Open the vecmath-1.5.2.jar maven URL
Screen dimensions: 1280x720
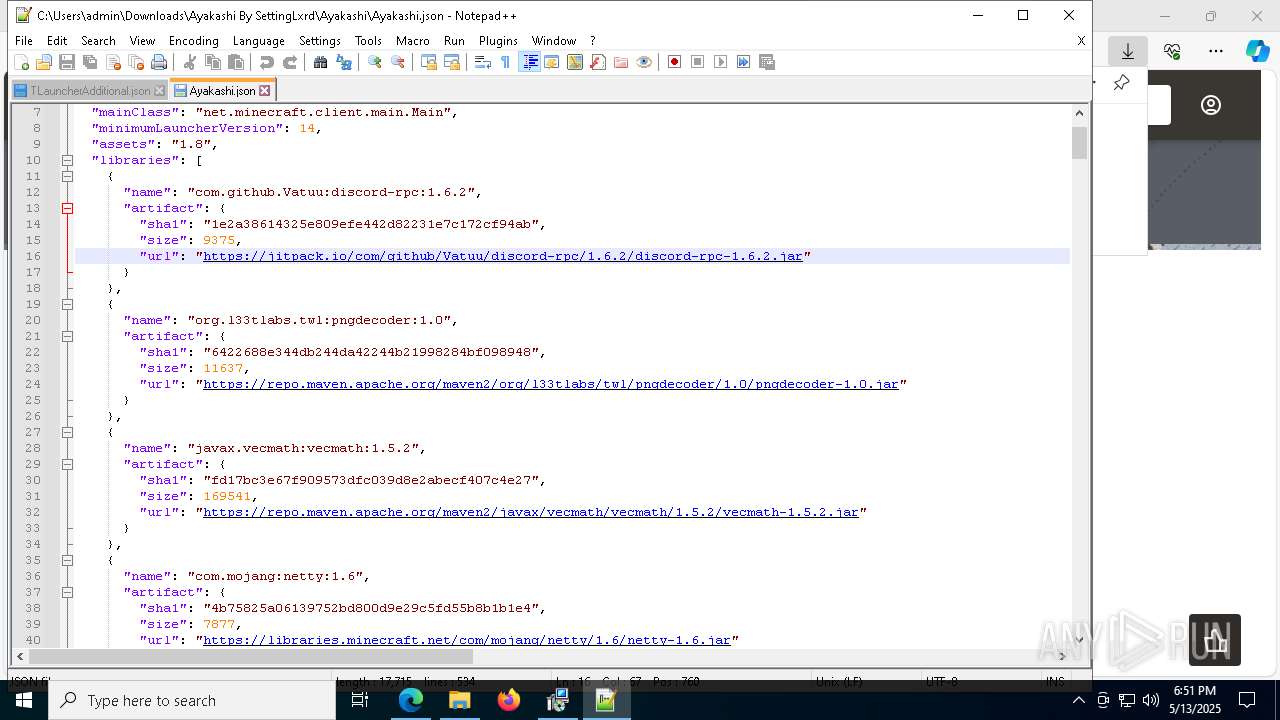(x=531, y=512)
